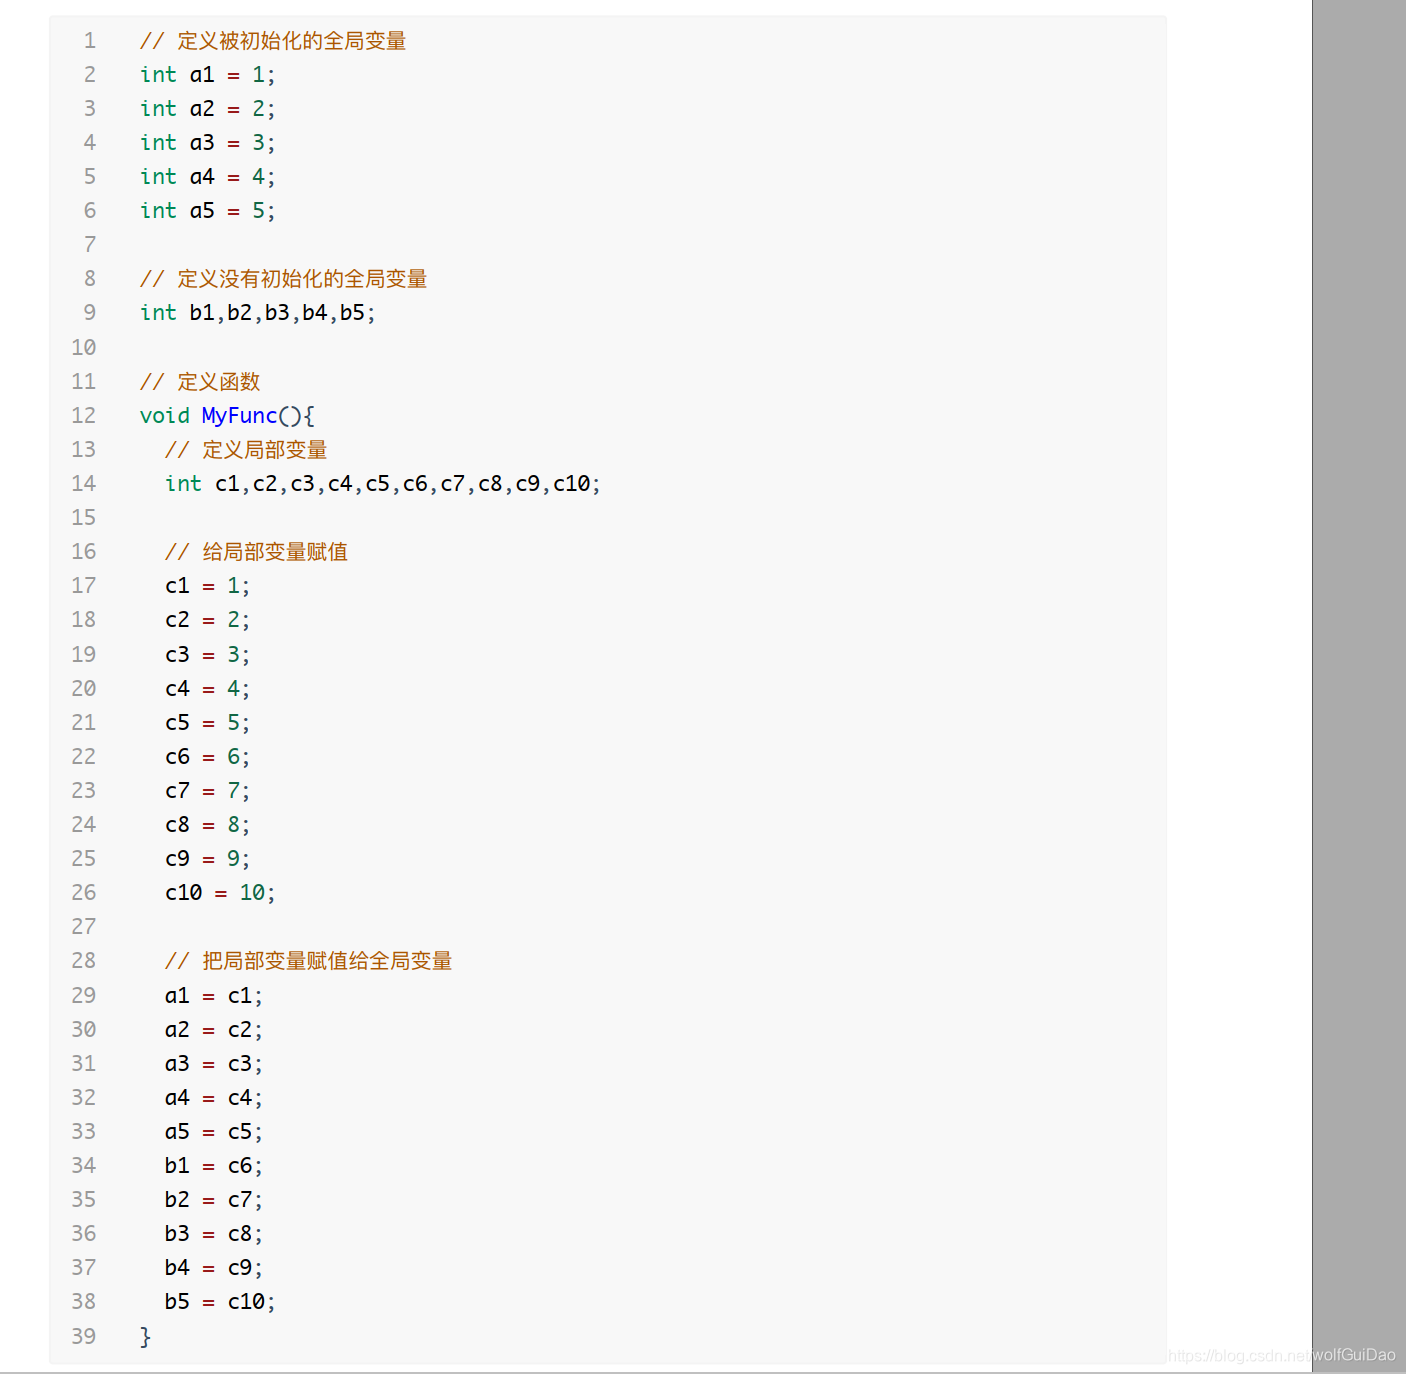Click assignment 'c3 = 3;'
The height and width of the screenshot is (1374, 1406).
tap(208, 655)
